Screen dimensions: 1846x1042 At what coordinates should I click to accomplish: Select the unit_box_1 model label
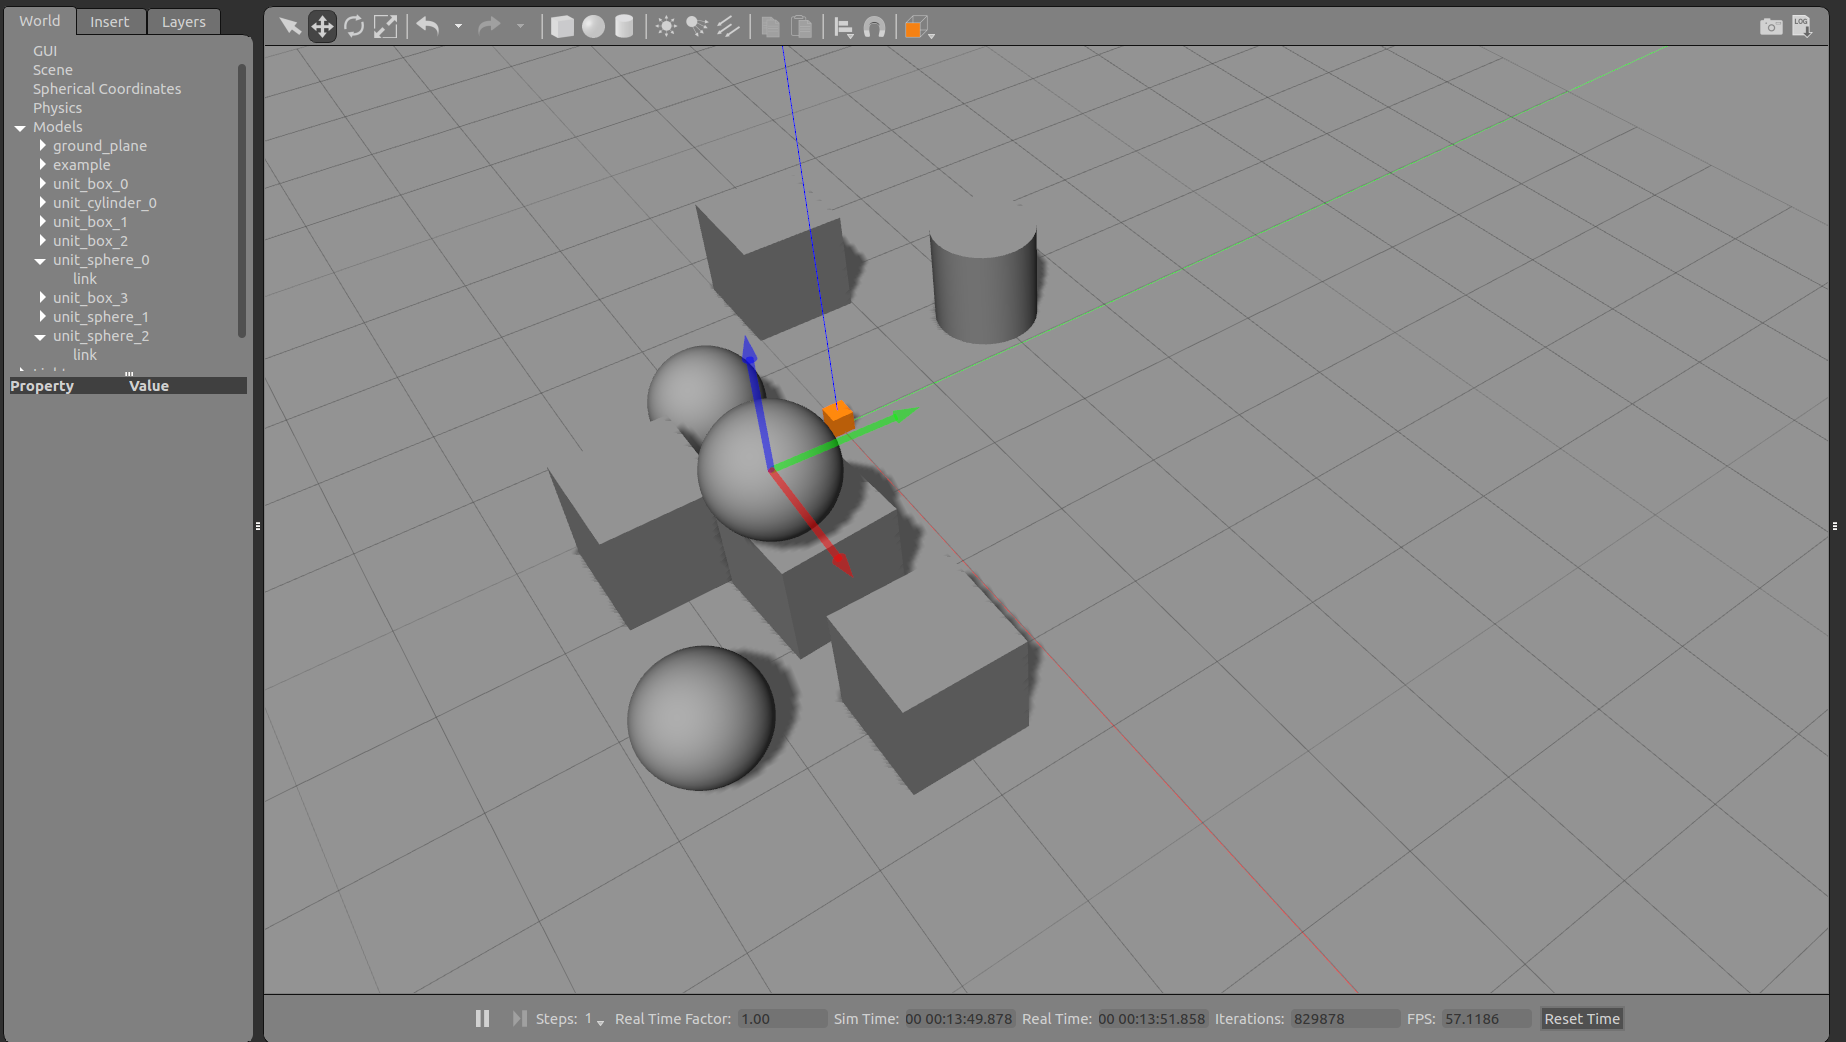click(91, 222)
